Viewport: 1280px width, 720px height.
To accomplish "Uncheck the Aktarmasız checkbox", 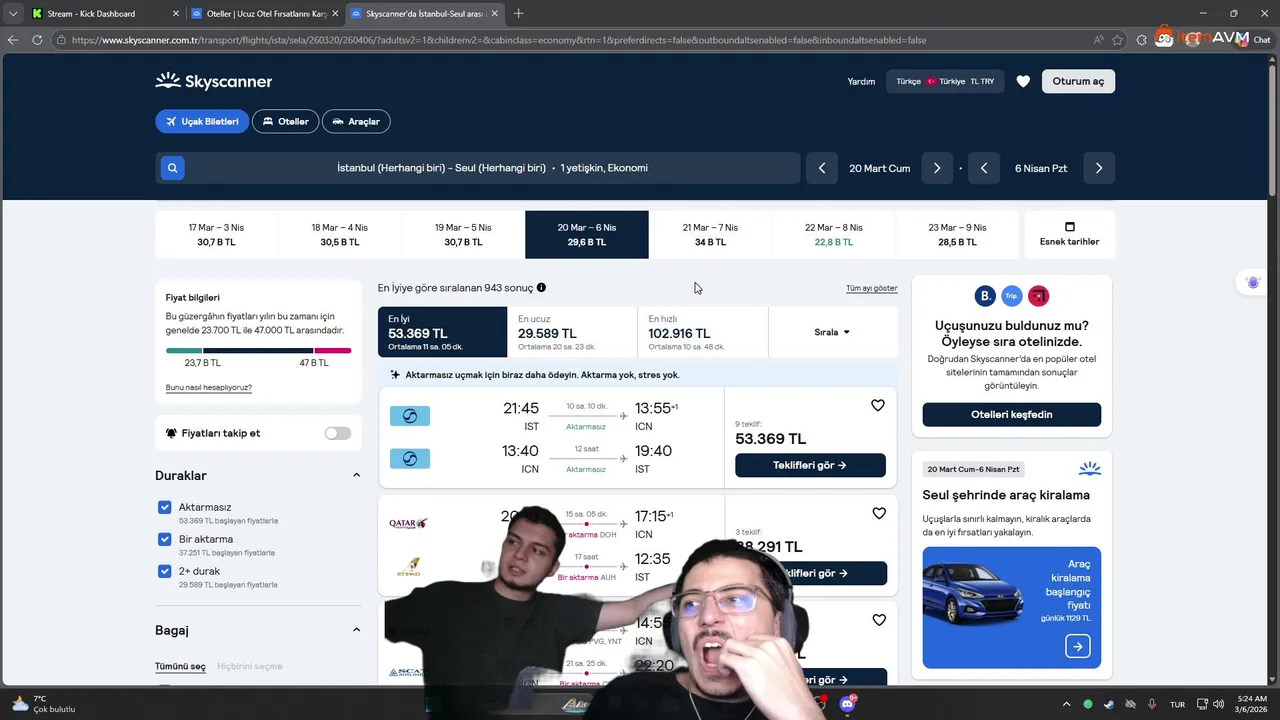I will click(x=165, y=507).
